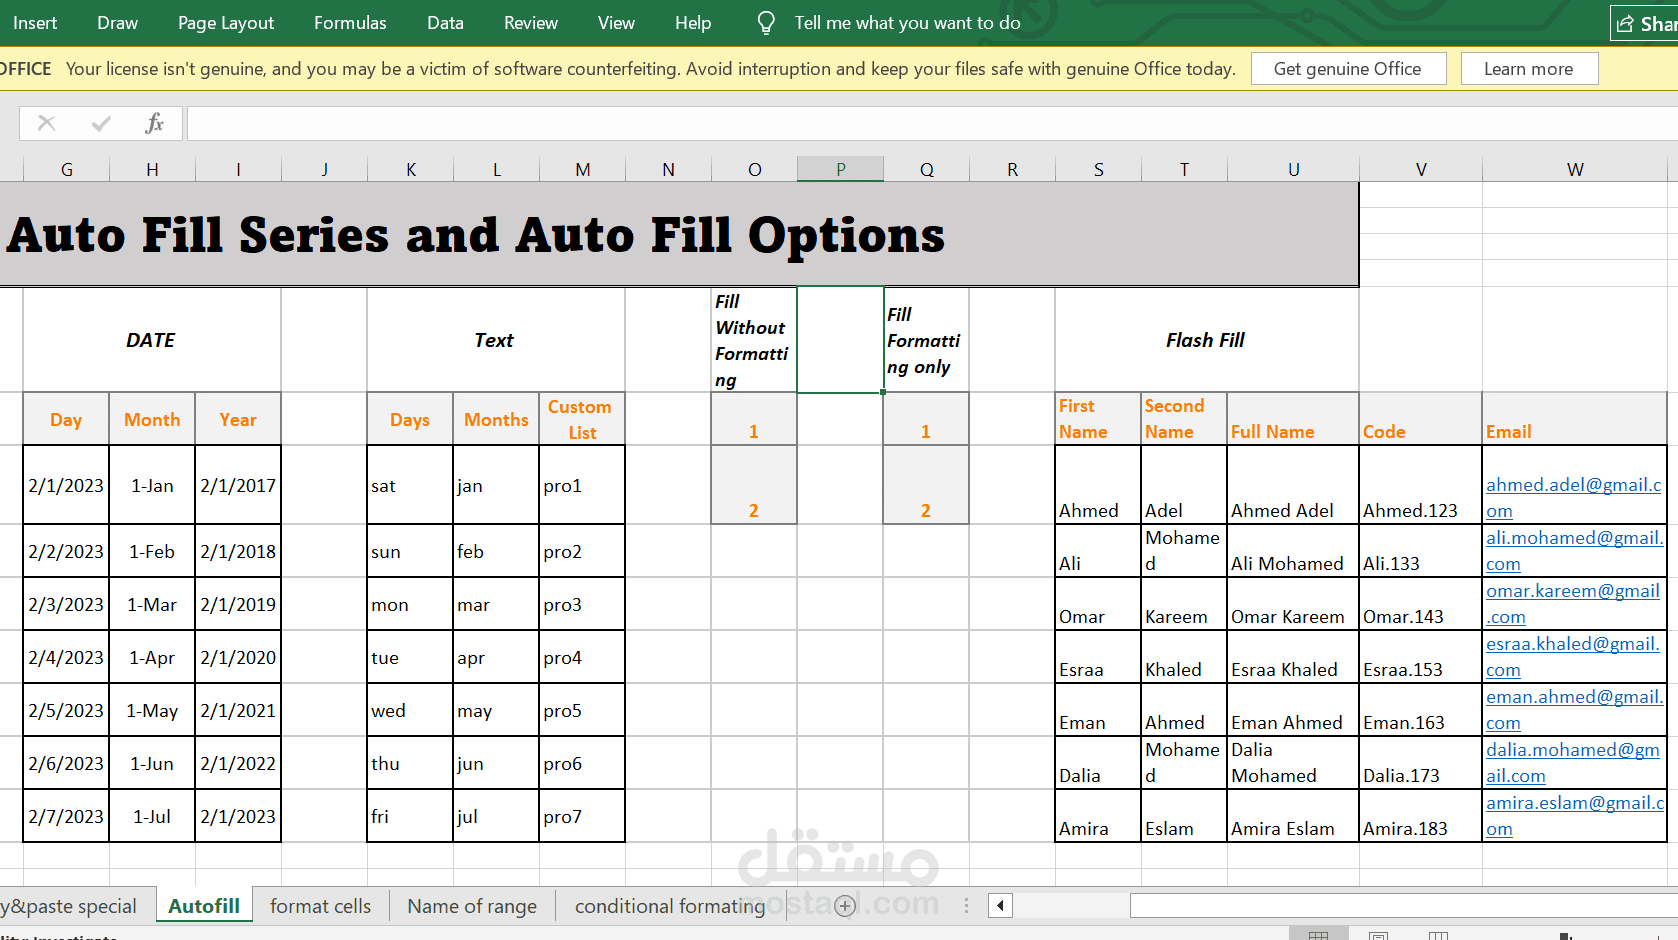1678x940 pixels.
Task: Select the Full Name header cell
Action: (1293, 419)
